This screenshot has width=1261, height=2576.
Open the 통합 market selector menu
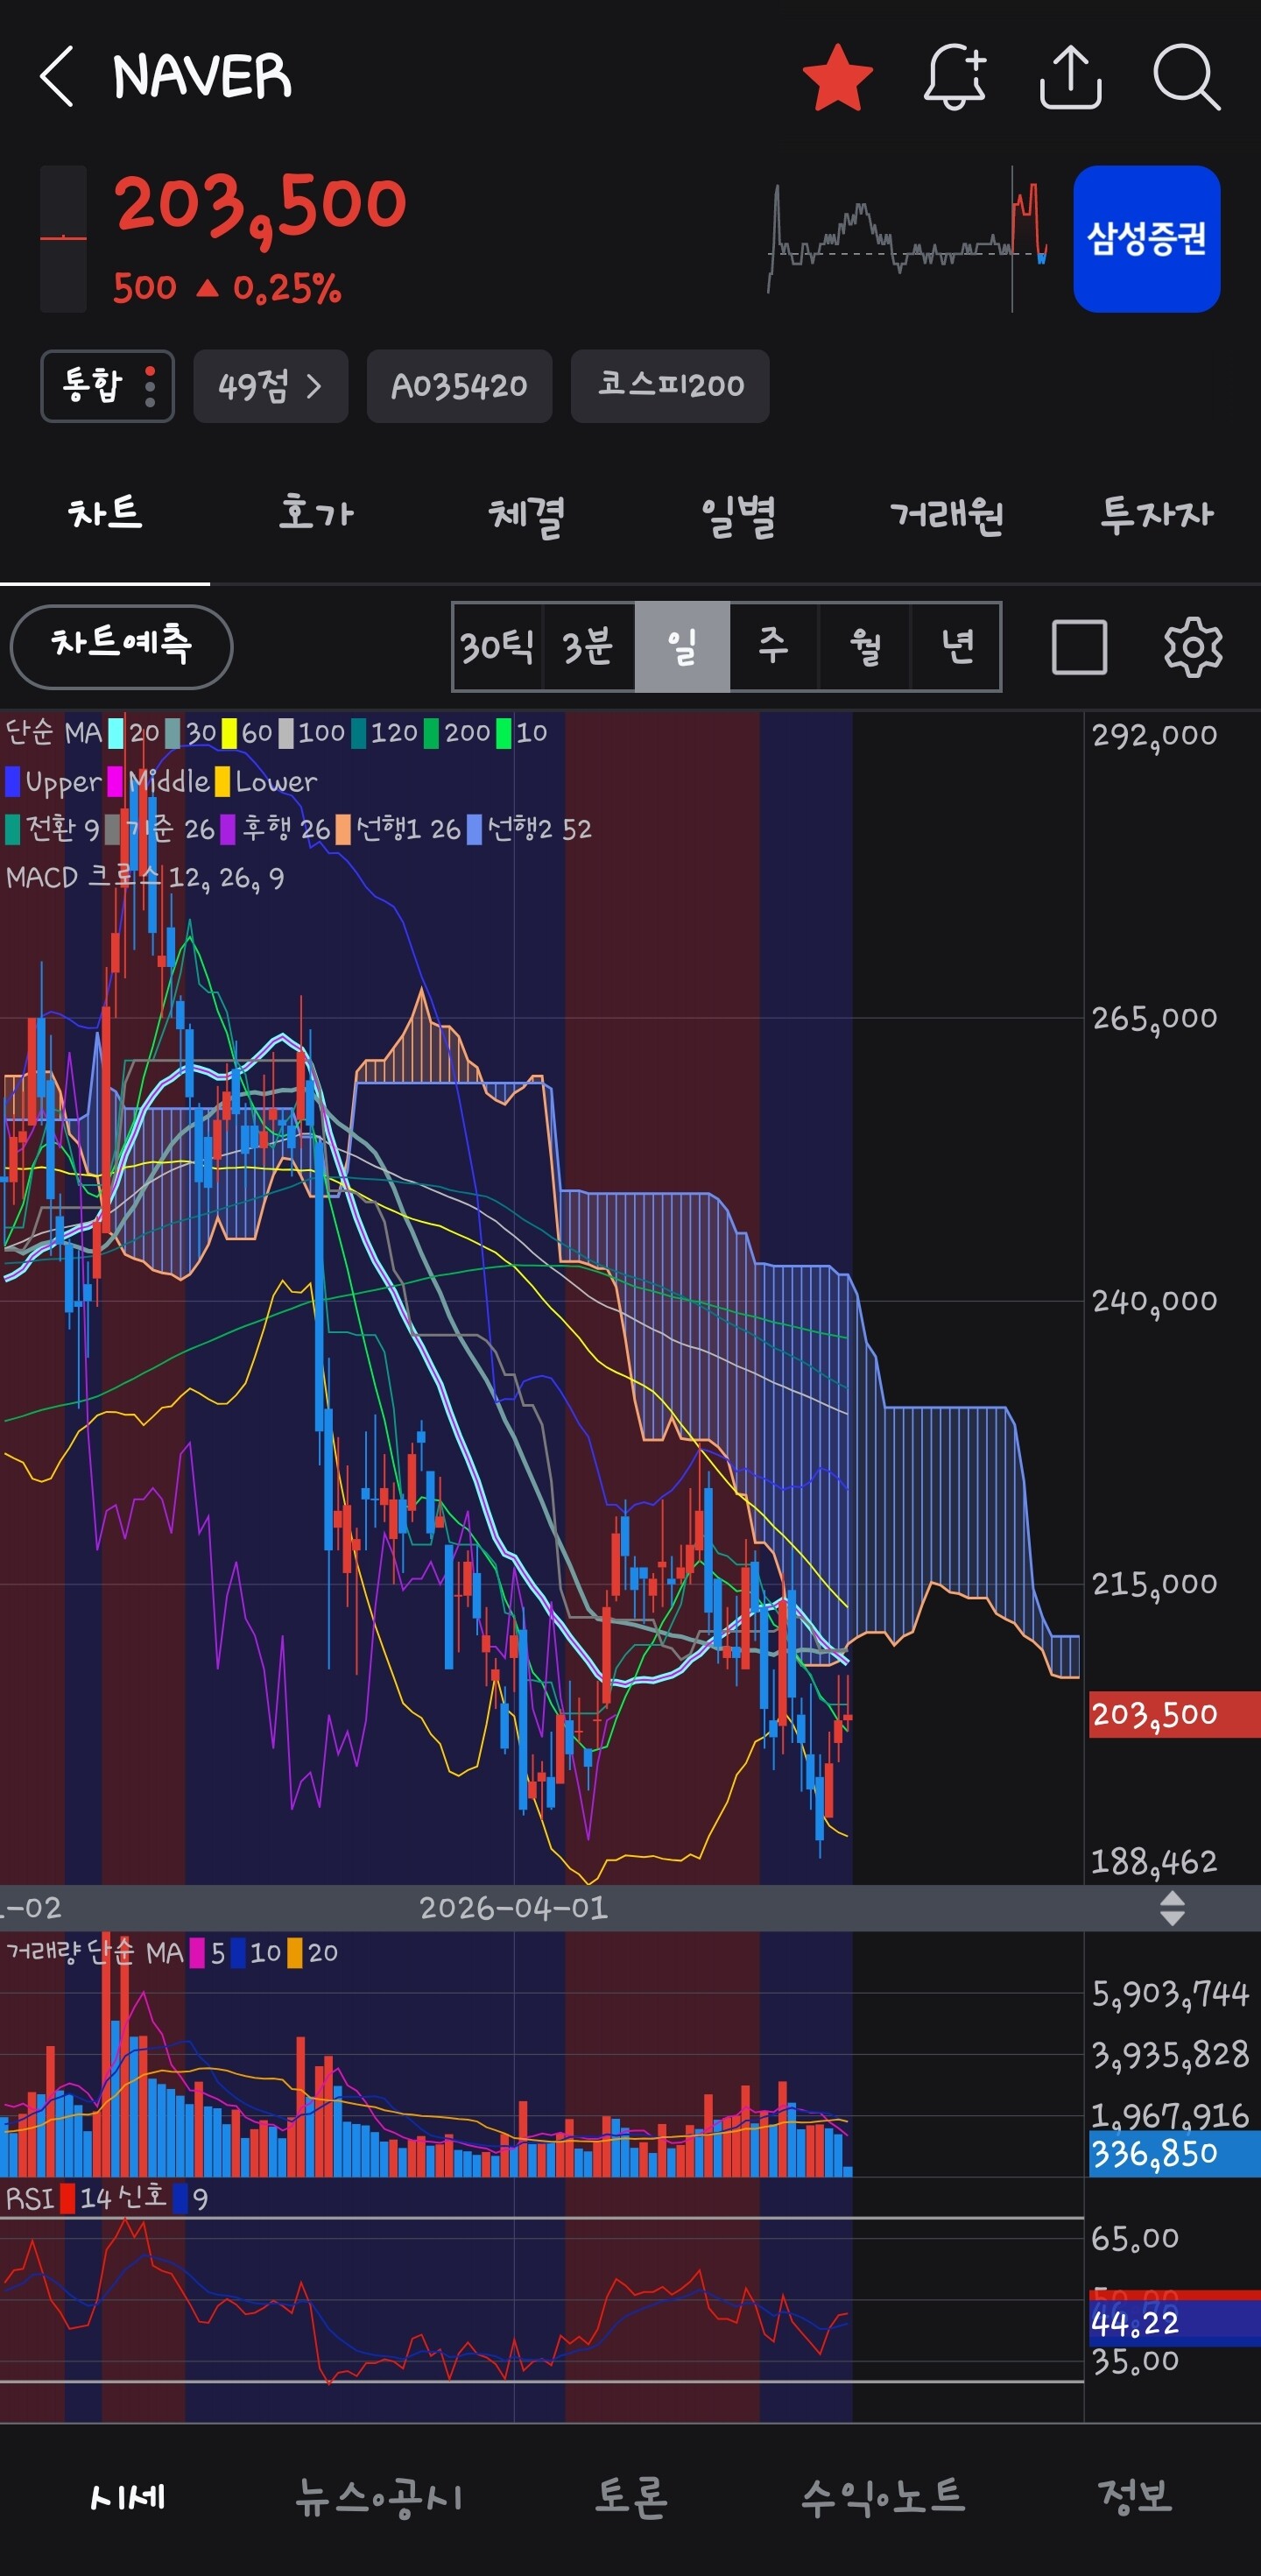(107, 386)
